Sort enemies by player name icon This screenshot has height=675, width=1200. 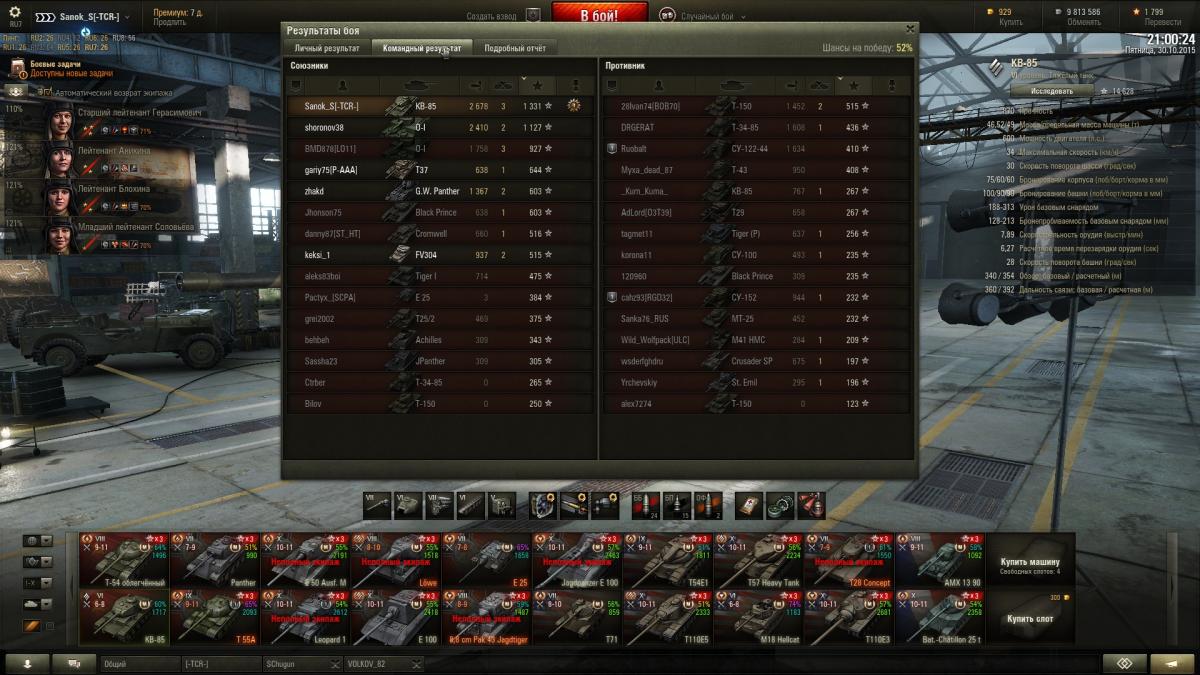click(x=659, y=85)
